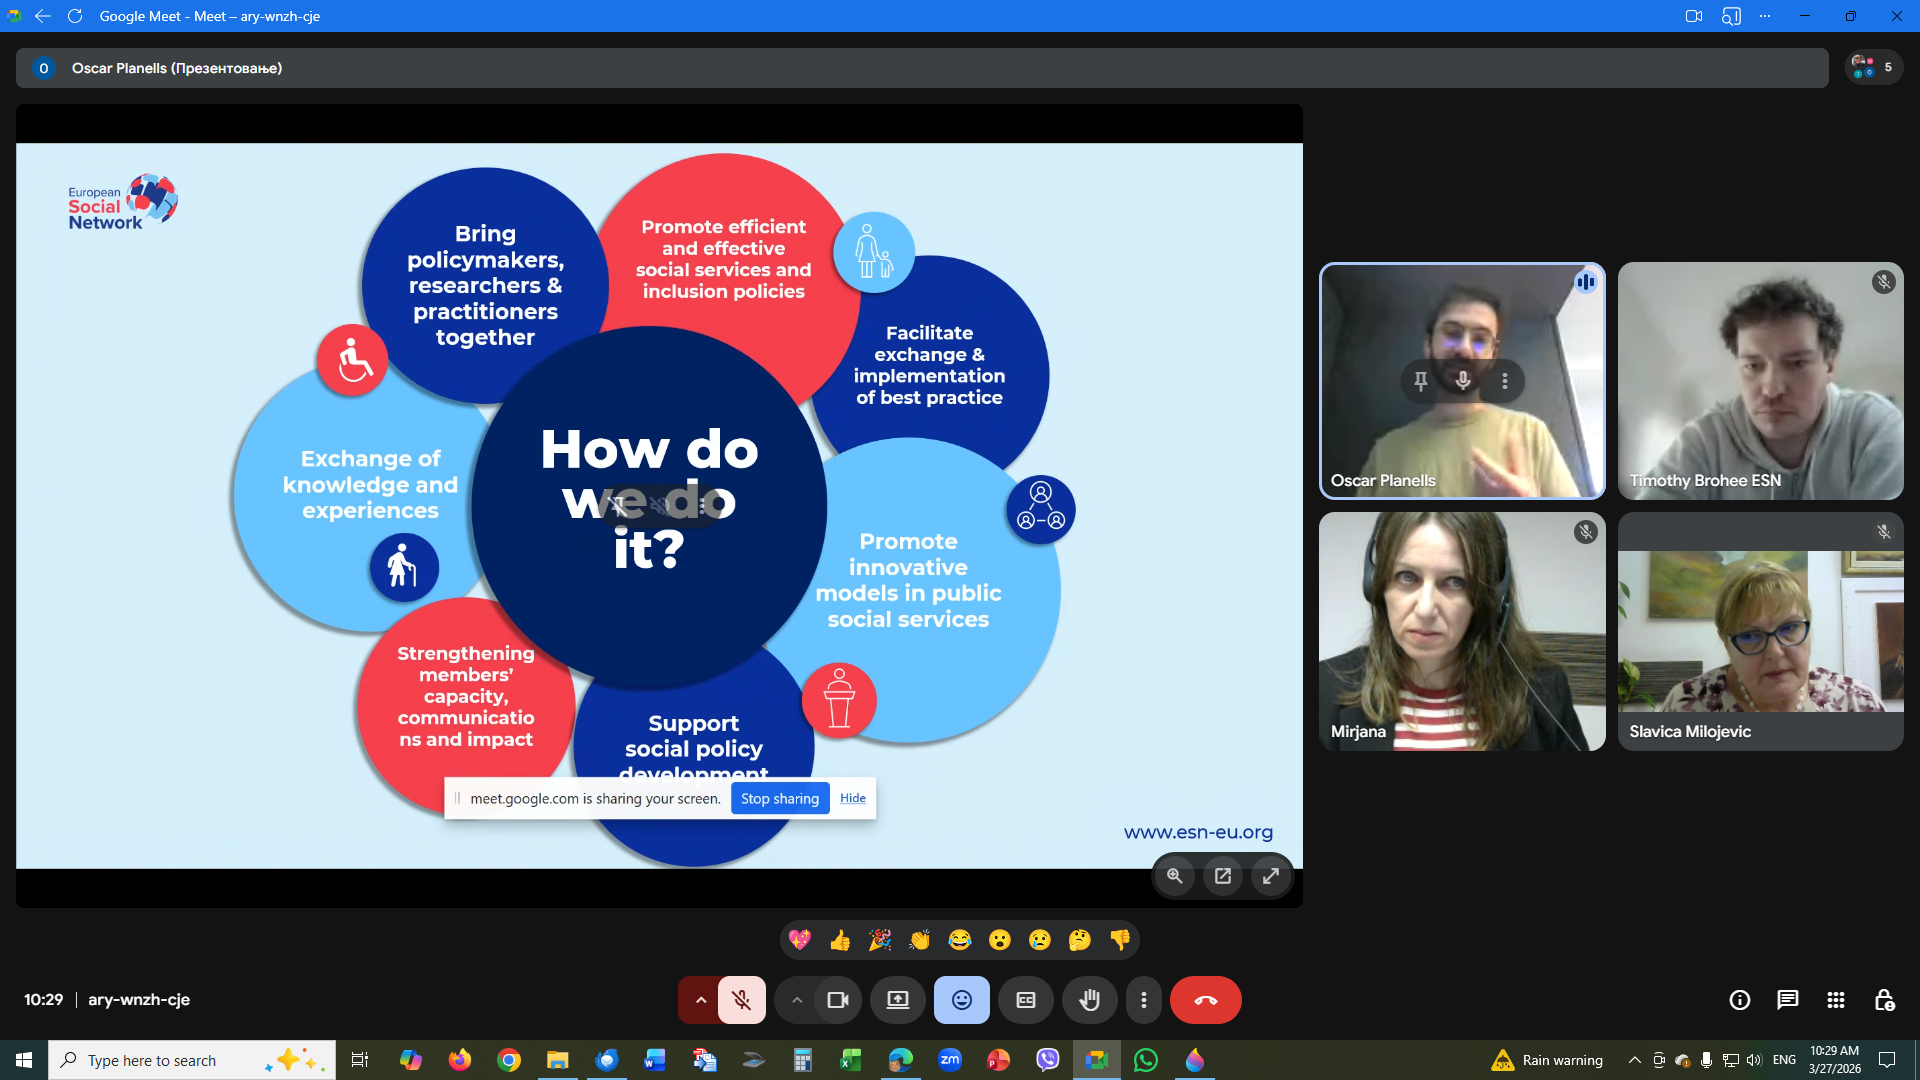Image resolution: width=1920 pixels, height=1080 pixels.
Task: Zoom into the shared presentation
Action: [x=1174, y=876]
